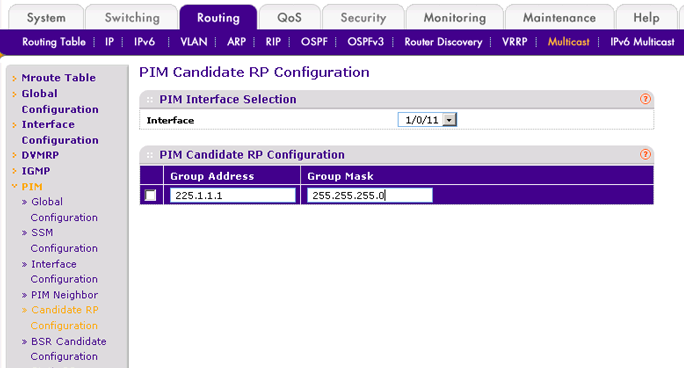Expand DVMRP in the sidebar
The width and height of the screenshot is (684, 368).
click(x=40, y=155)
